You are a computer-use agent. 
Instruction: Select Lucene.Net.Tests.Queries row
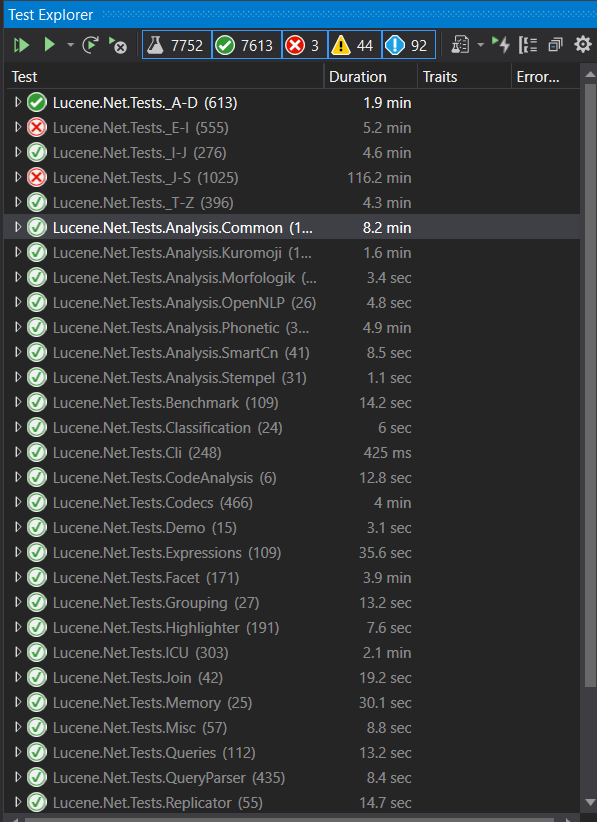pyautogui.click(x=292, y=752)
